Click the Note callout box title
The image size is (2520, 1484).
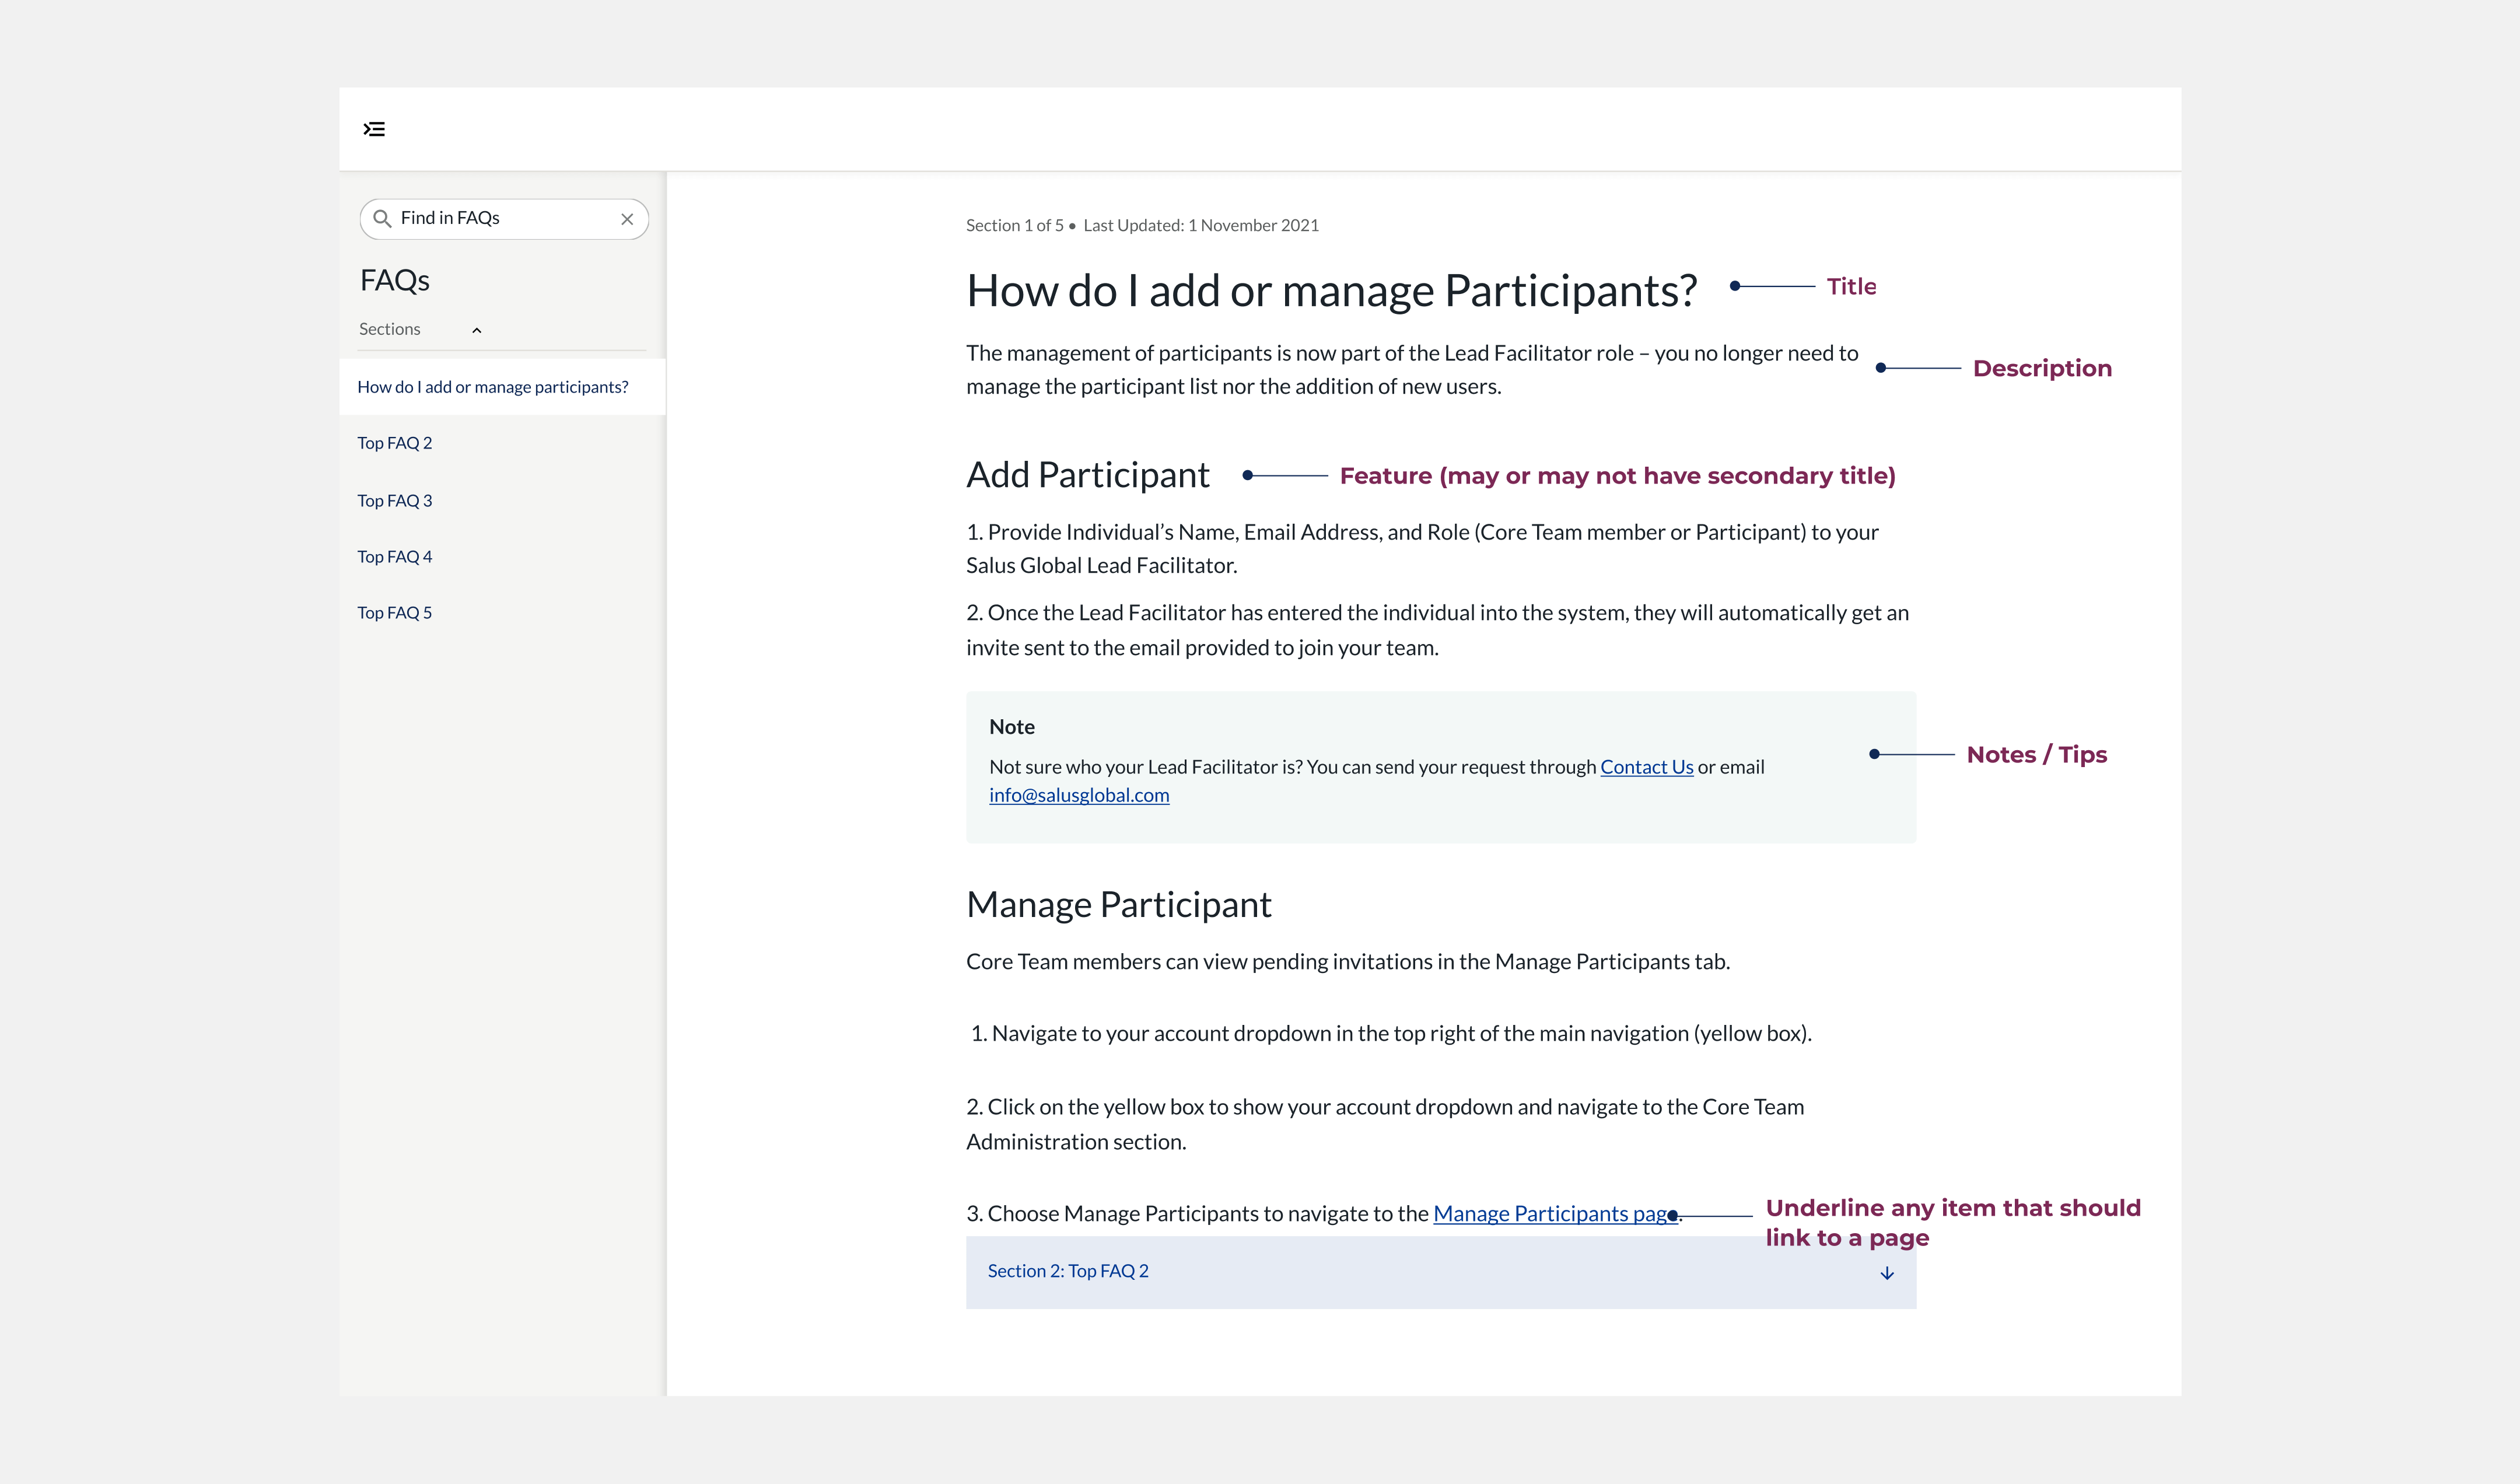(x=1011, y=727)
